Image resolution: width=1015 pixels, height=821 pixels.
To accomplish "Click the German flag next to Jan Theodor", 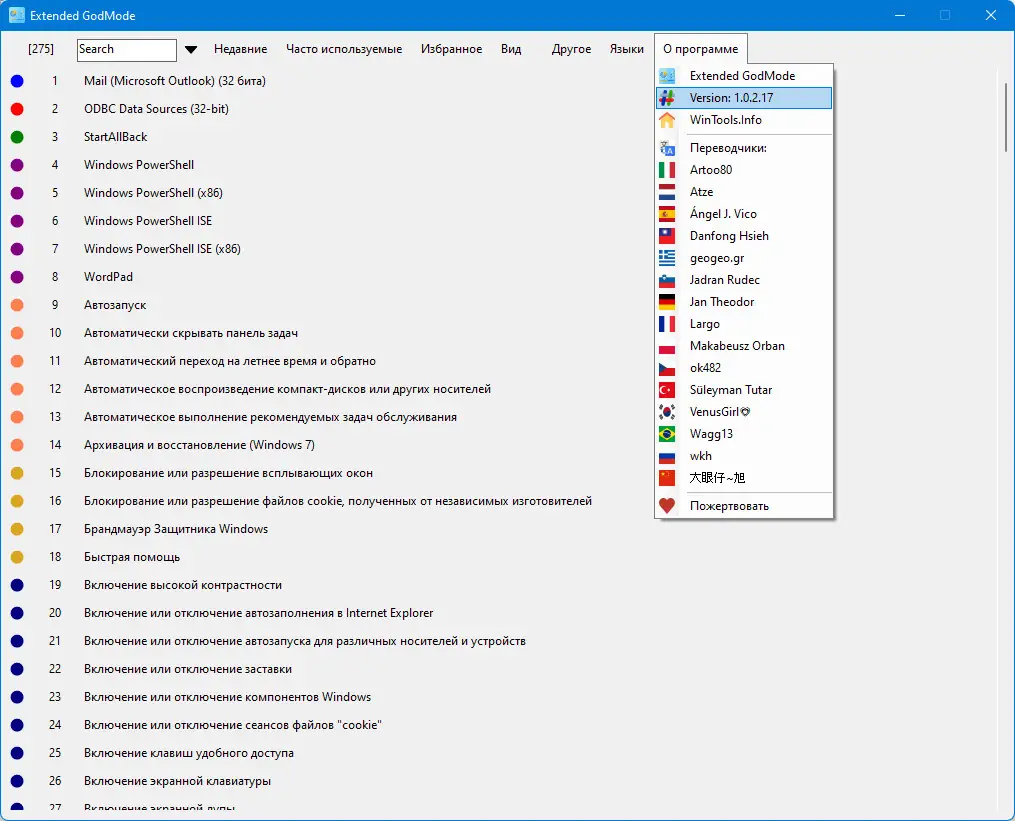I will point(667,302).
